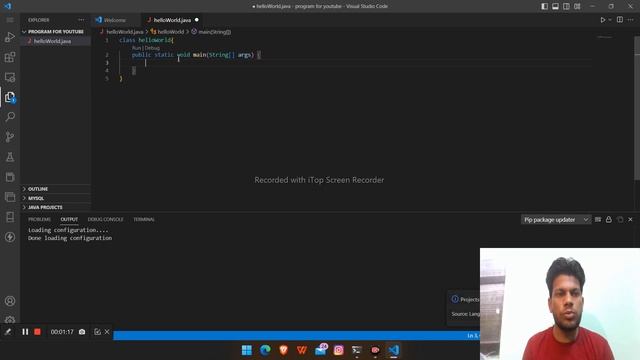Image resolution: width=640 pixels, height=360 pixels.
Task: Open Instagram from taskbar
Action: pos(339,350)
